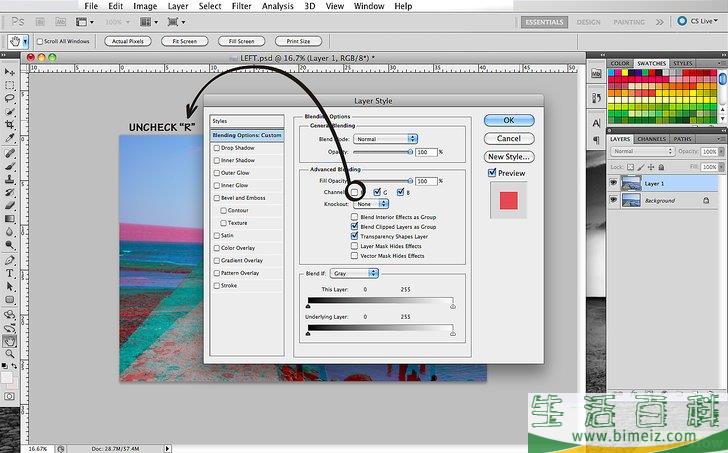Select the Move tool
Image resolution: width=728 pixels, height=453 pixels.
pos(10,72)
